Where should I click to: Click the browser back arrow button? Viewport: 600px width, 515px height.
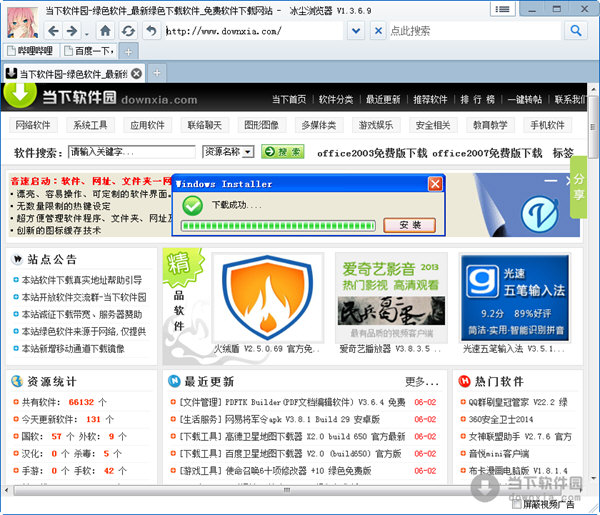click(54, 31)
